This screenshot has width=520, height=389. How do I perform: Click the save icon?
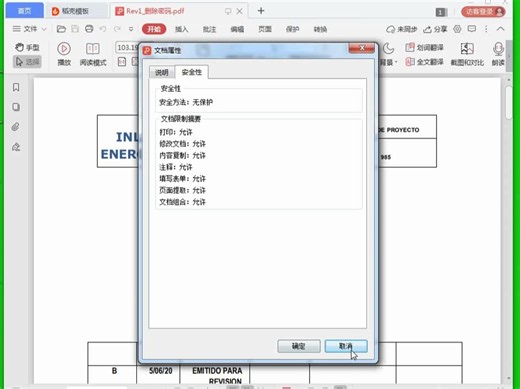click(75, 29)
